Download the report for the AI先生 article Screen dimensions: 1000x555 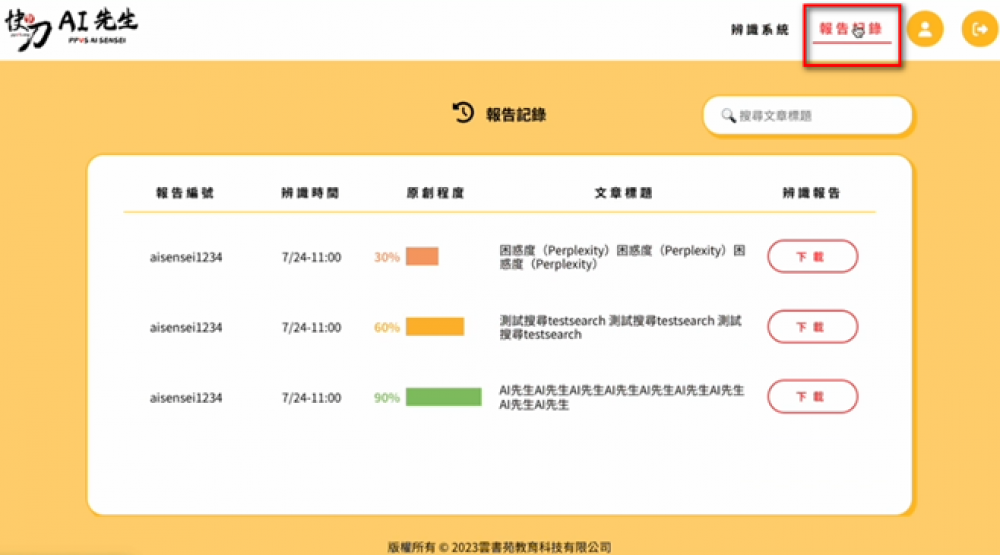[x=812, y=397]
